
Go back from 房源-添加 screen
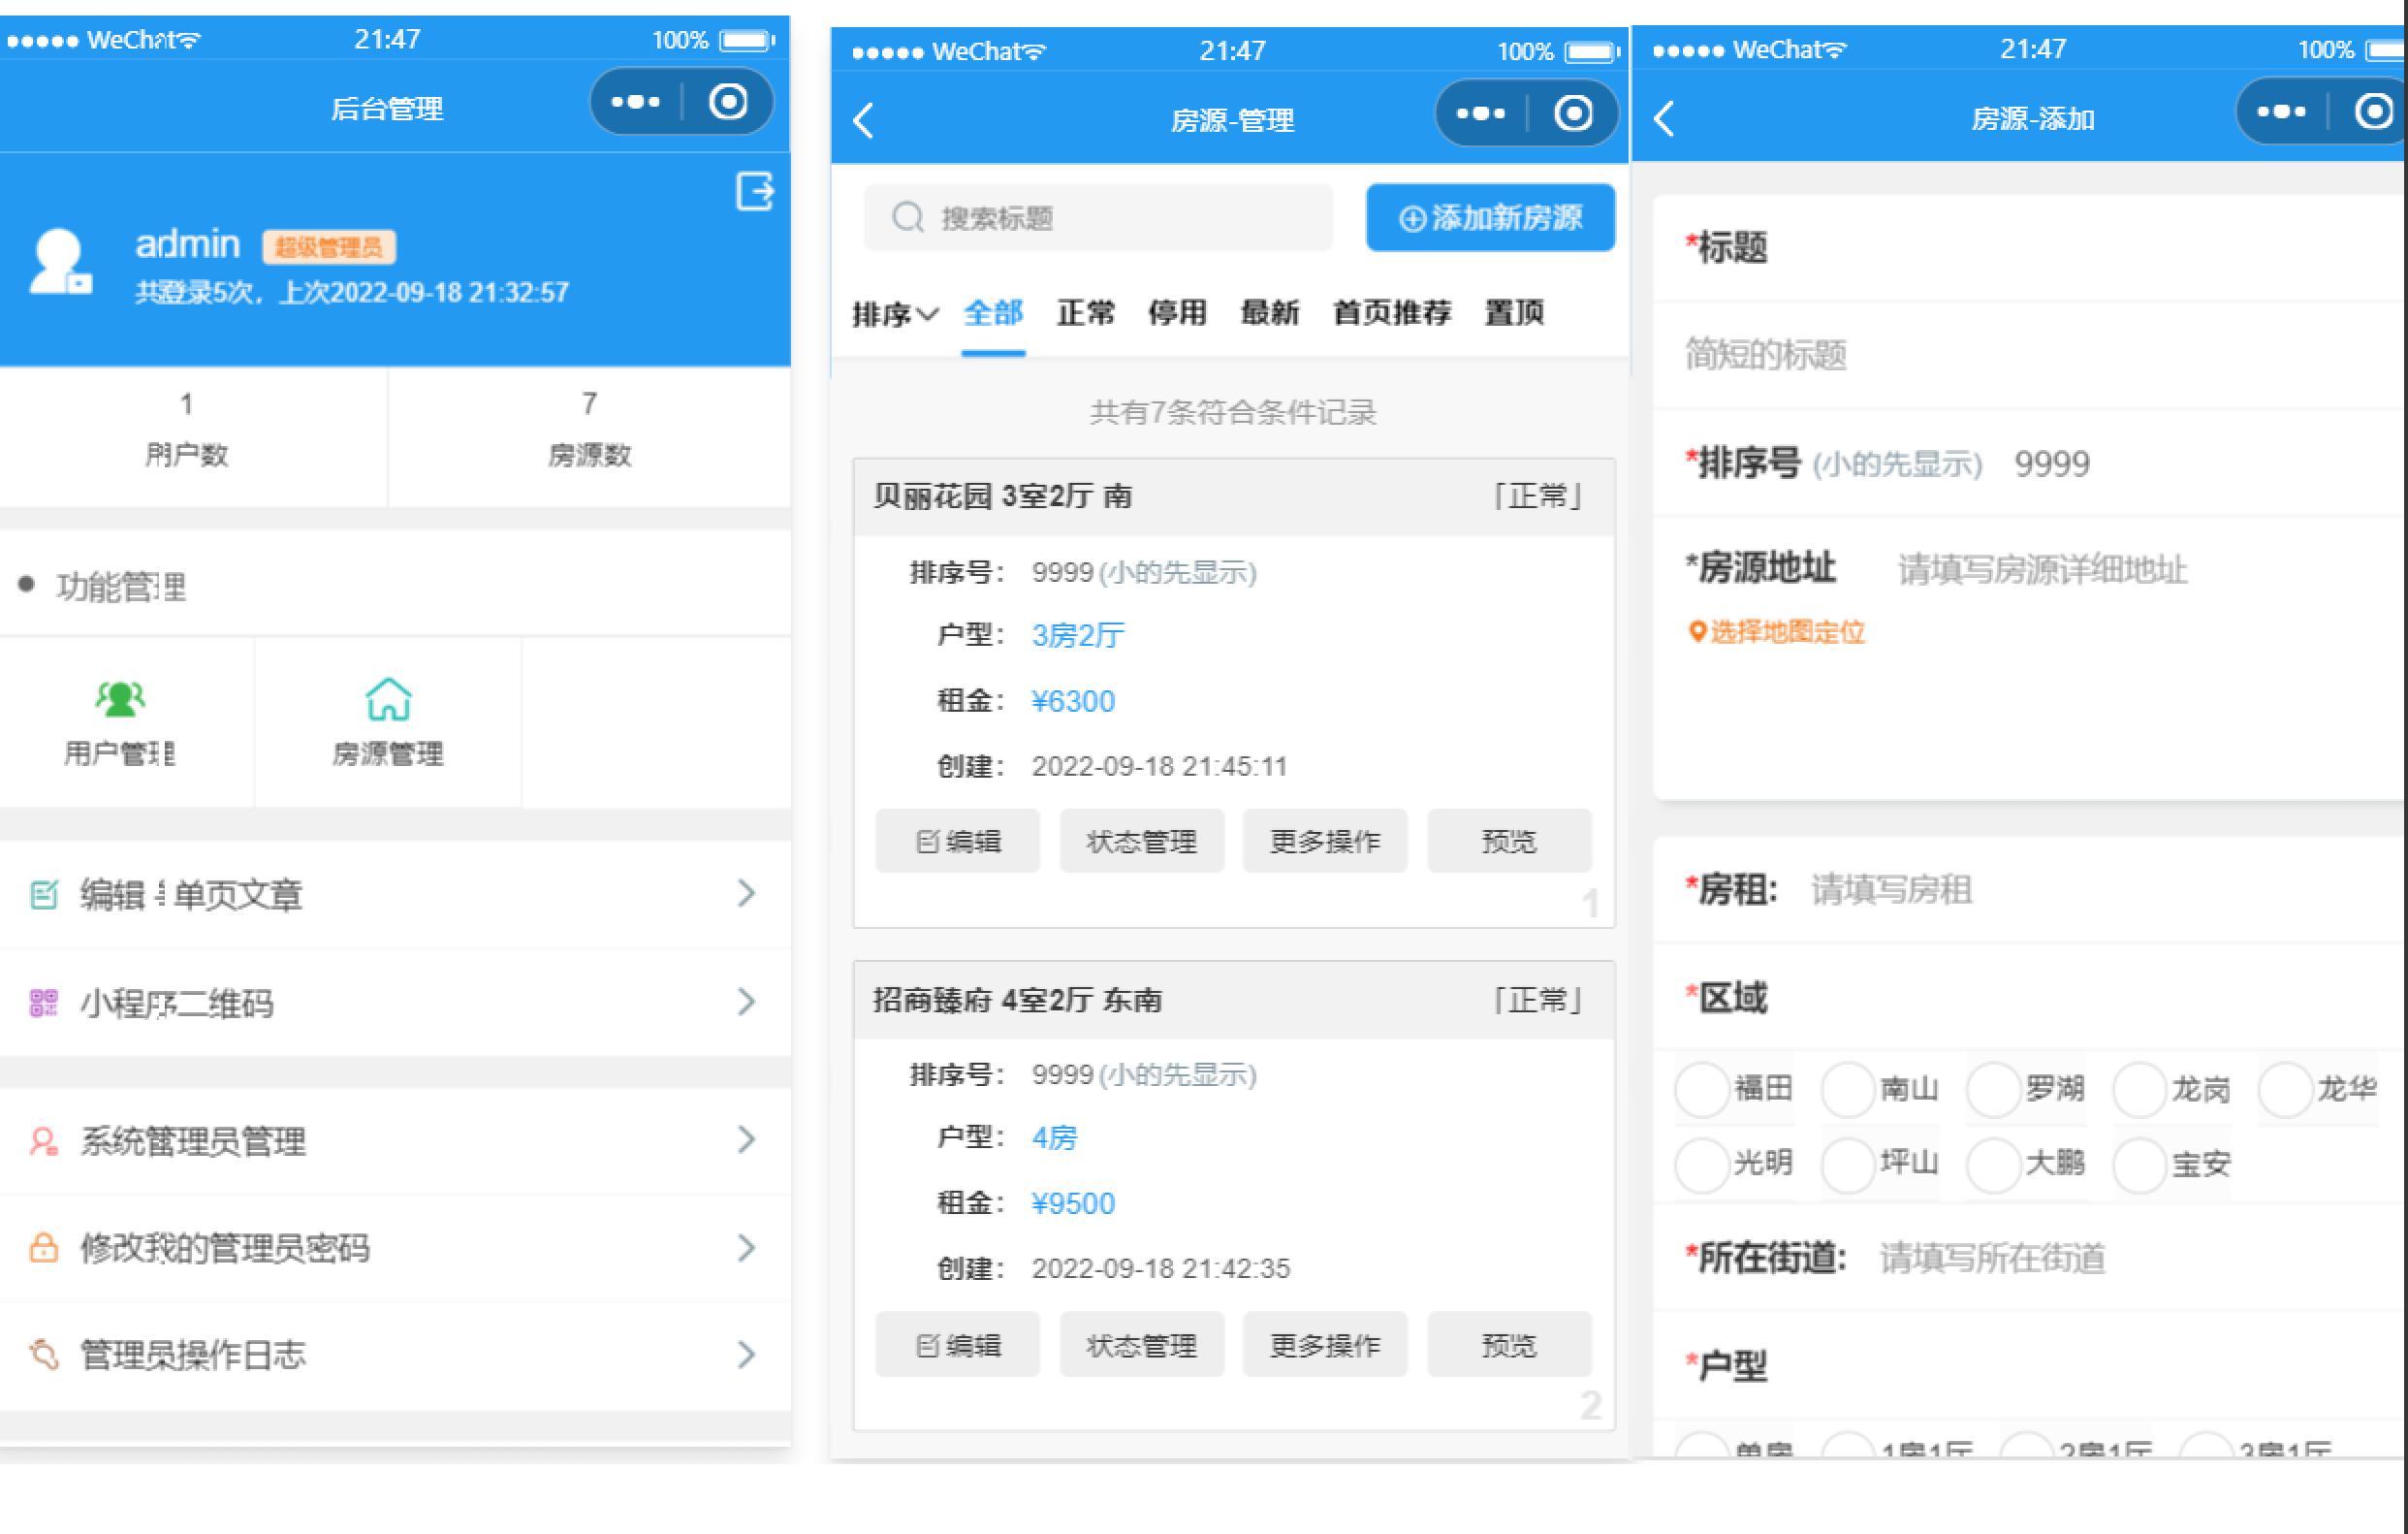tap(1664, 119)
